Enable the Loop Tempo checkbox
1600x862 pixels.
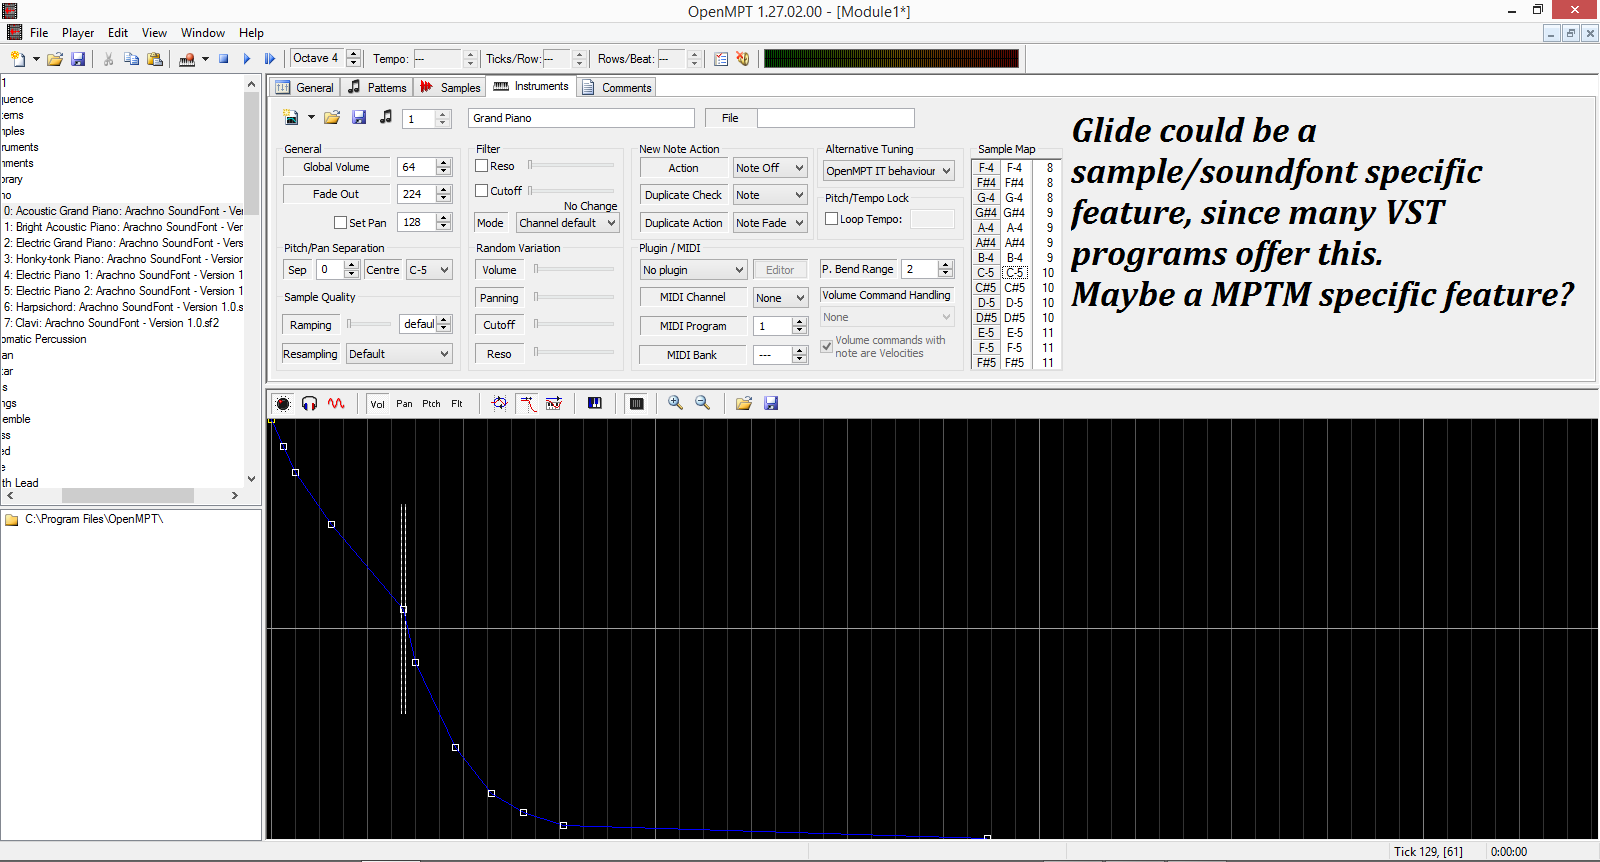[x=831, y=219]
